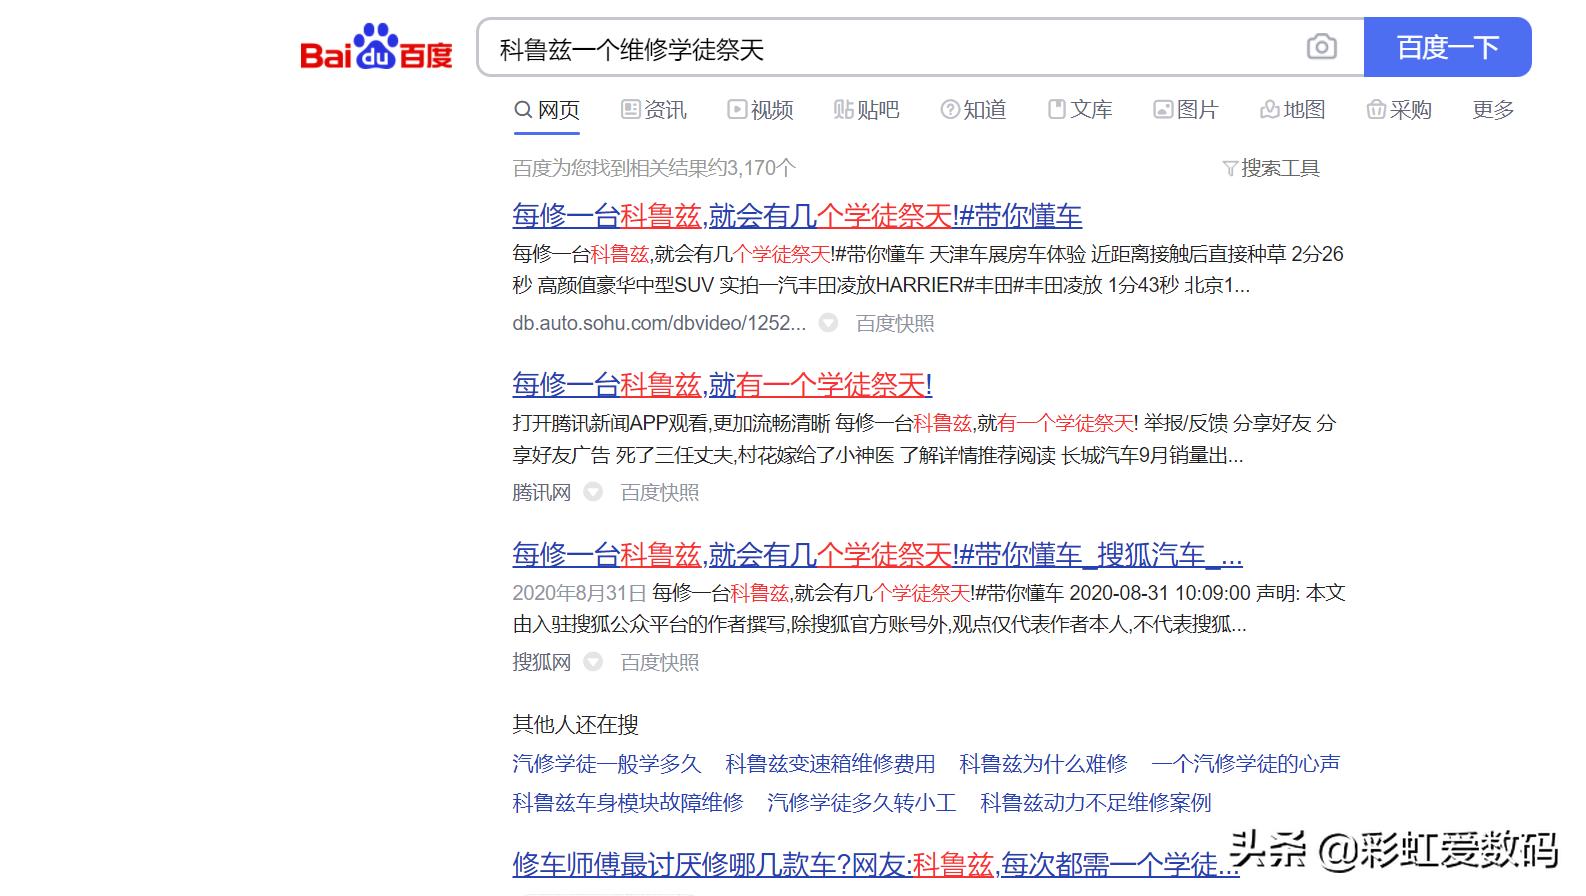This screenshot has height=896, width=1586.
Task: Open the 知道 tab
Action: coord(974,110)
